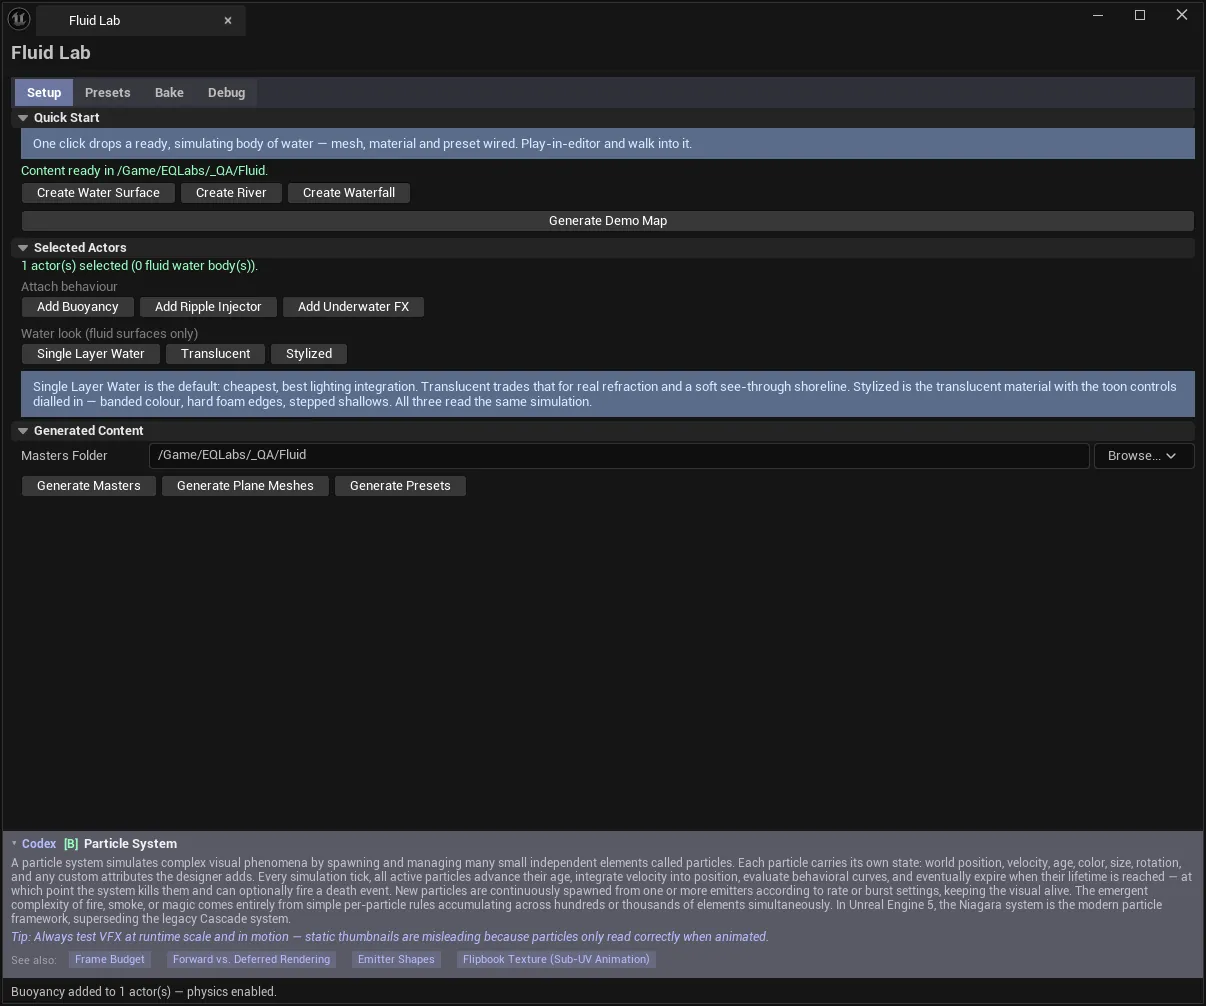Screen dimensions: 1206x1006
Task: Open the Presets tab
Action: (108, 92)
